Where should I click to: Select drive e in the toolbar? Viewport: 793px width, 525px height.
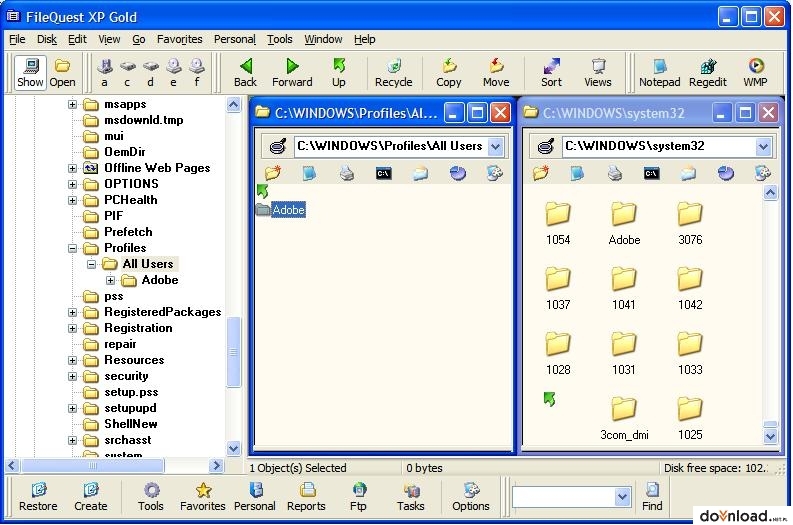[173, 73]
